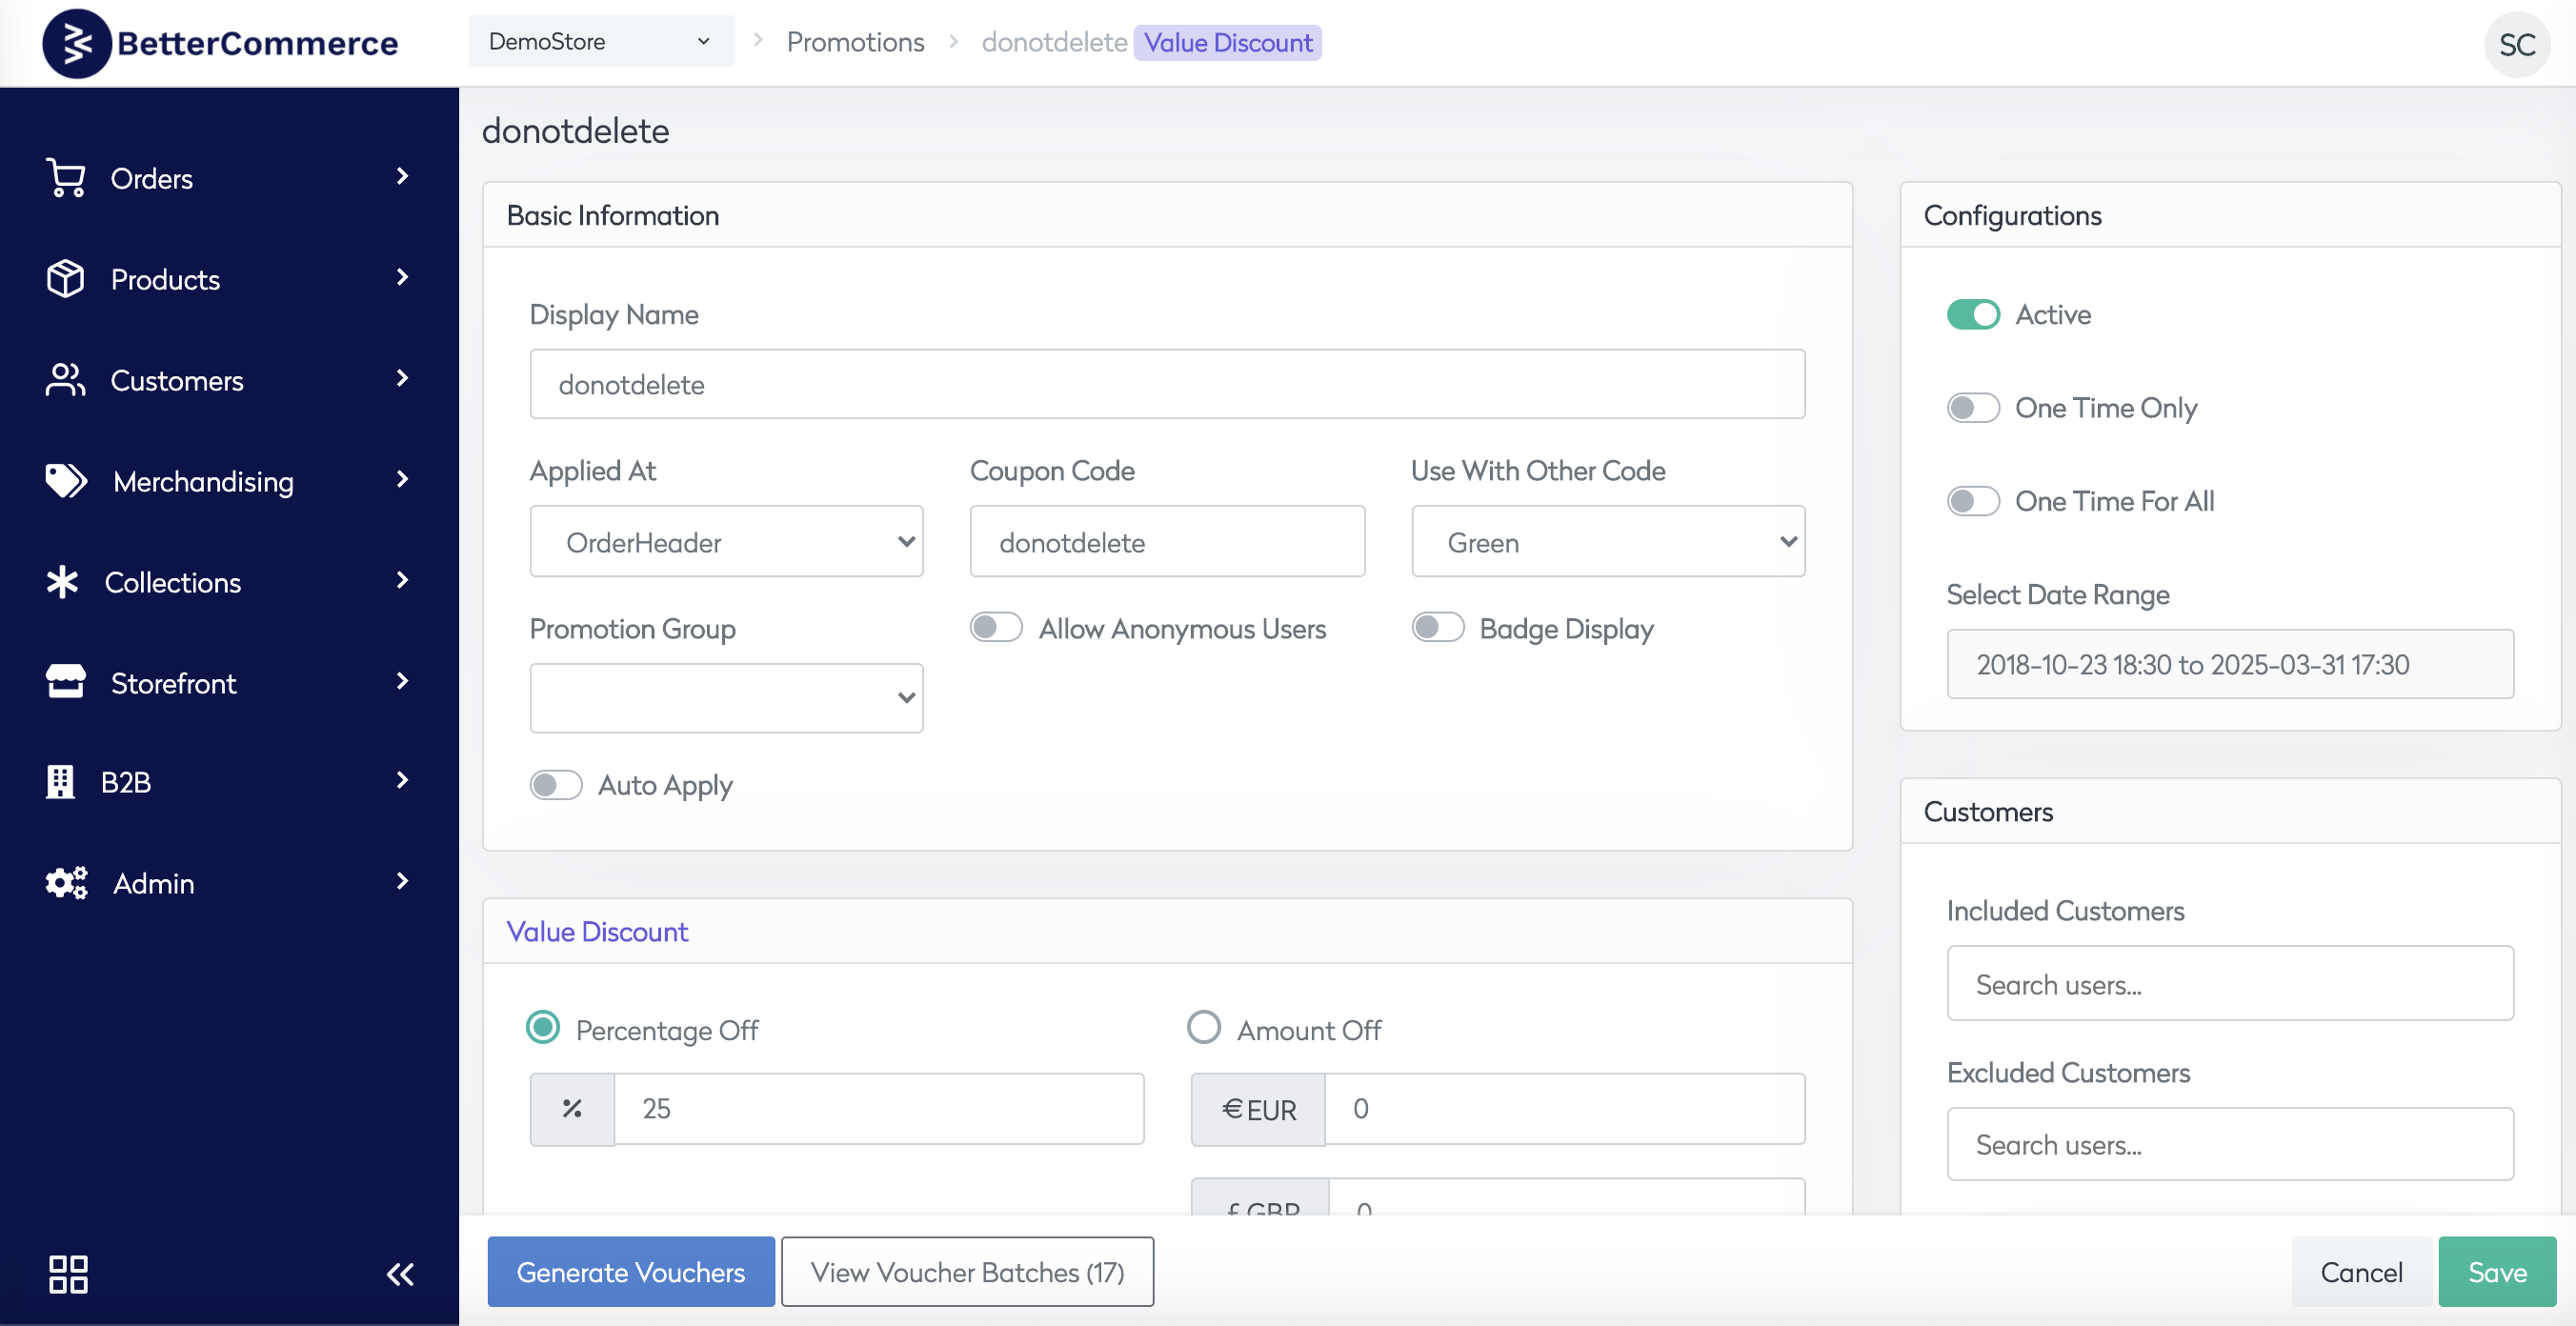This screenshot has height=1326, width=2576.
Task: Toggle the Badge Display switch
Action: (1438, 627)
